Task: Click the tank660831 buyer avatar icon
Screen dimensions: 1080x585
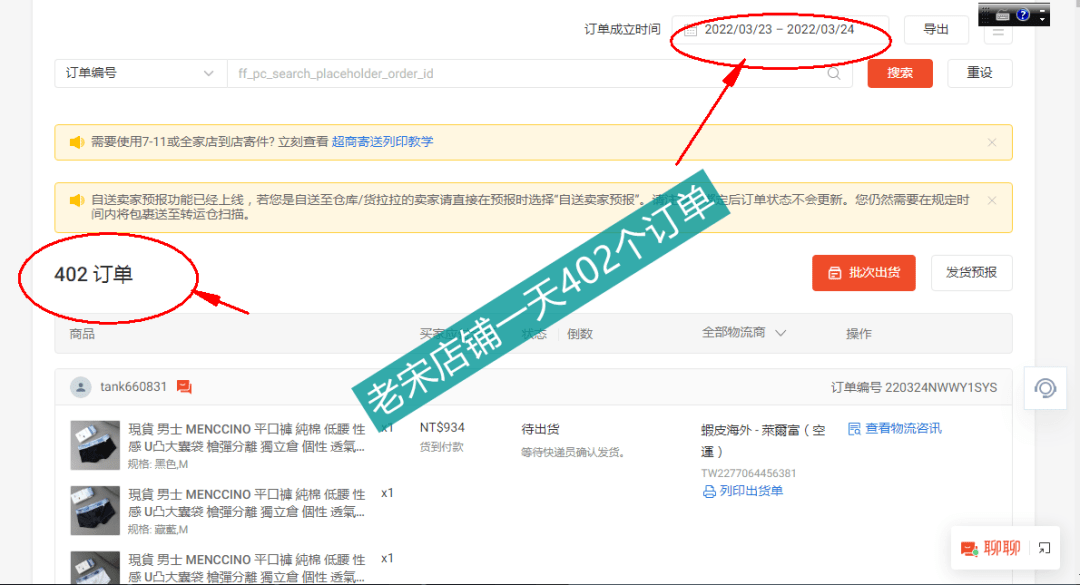Action: click(81, 387)
